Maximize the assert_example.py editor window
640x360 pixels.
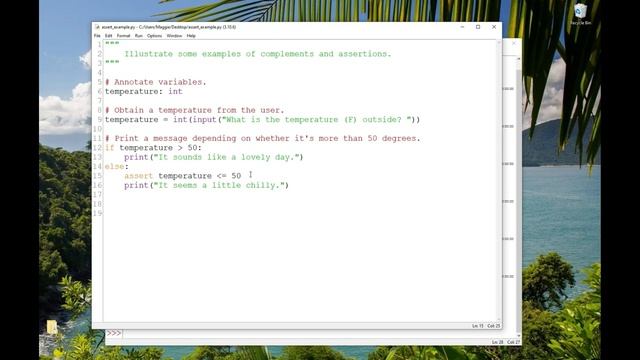pyautogui.click(x=478, y=27)
